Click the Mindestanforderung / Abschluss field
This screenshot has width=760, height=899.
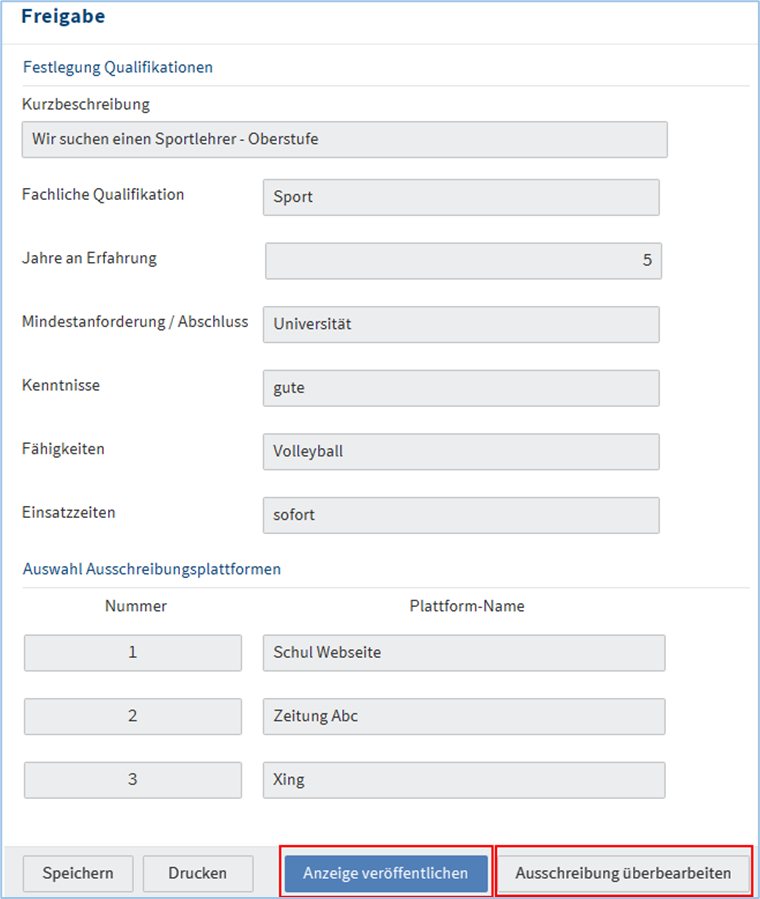(460, 324)
